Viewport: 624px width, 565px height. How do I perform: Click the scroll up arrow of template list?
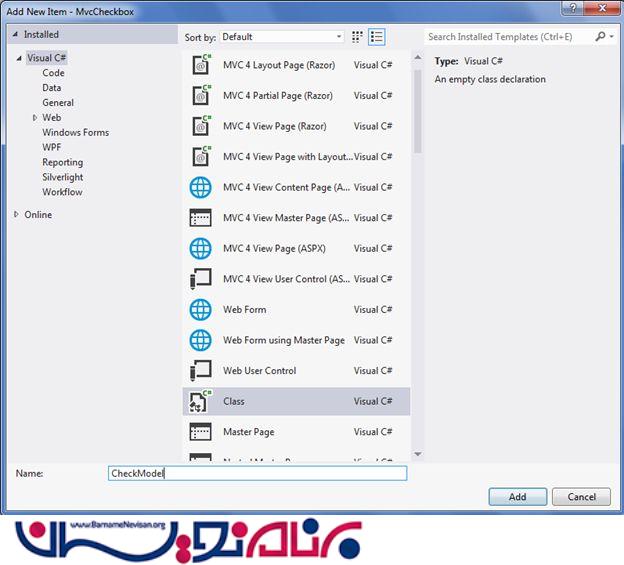pyautogui.click(x=417, y=58)
